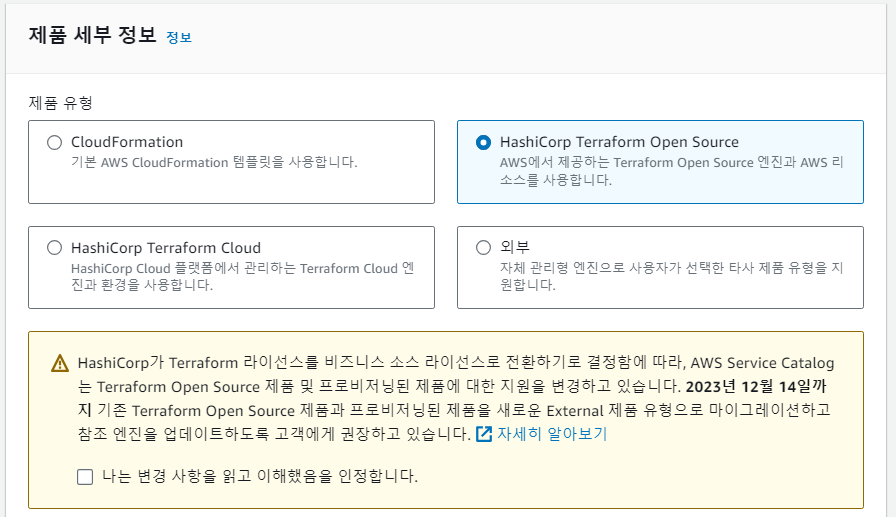Select HashiCorp Terraform Open Source radio button
896x517 pixels.
483,142
